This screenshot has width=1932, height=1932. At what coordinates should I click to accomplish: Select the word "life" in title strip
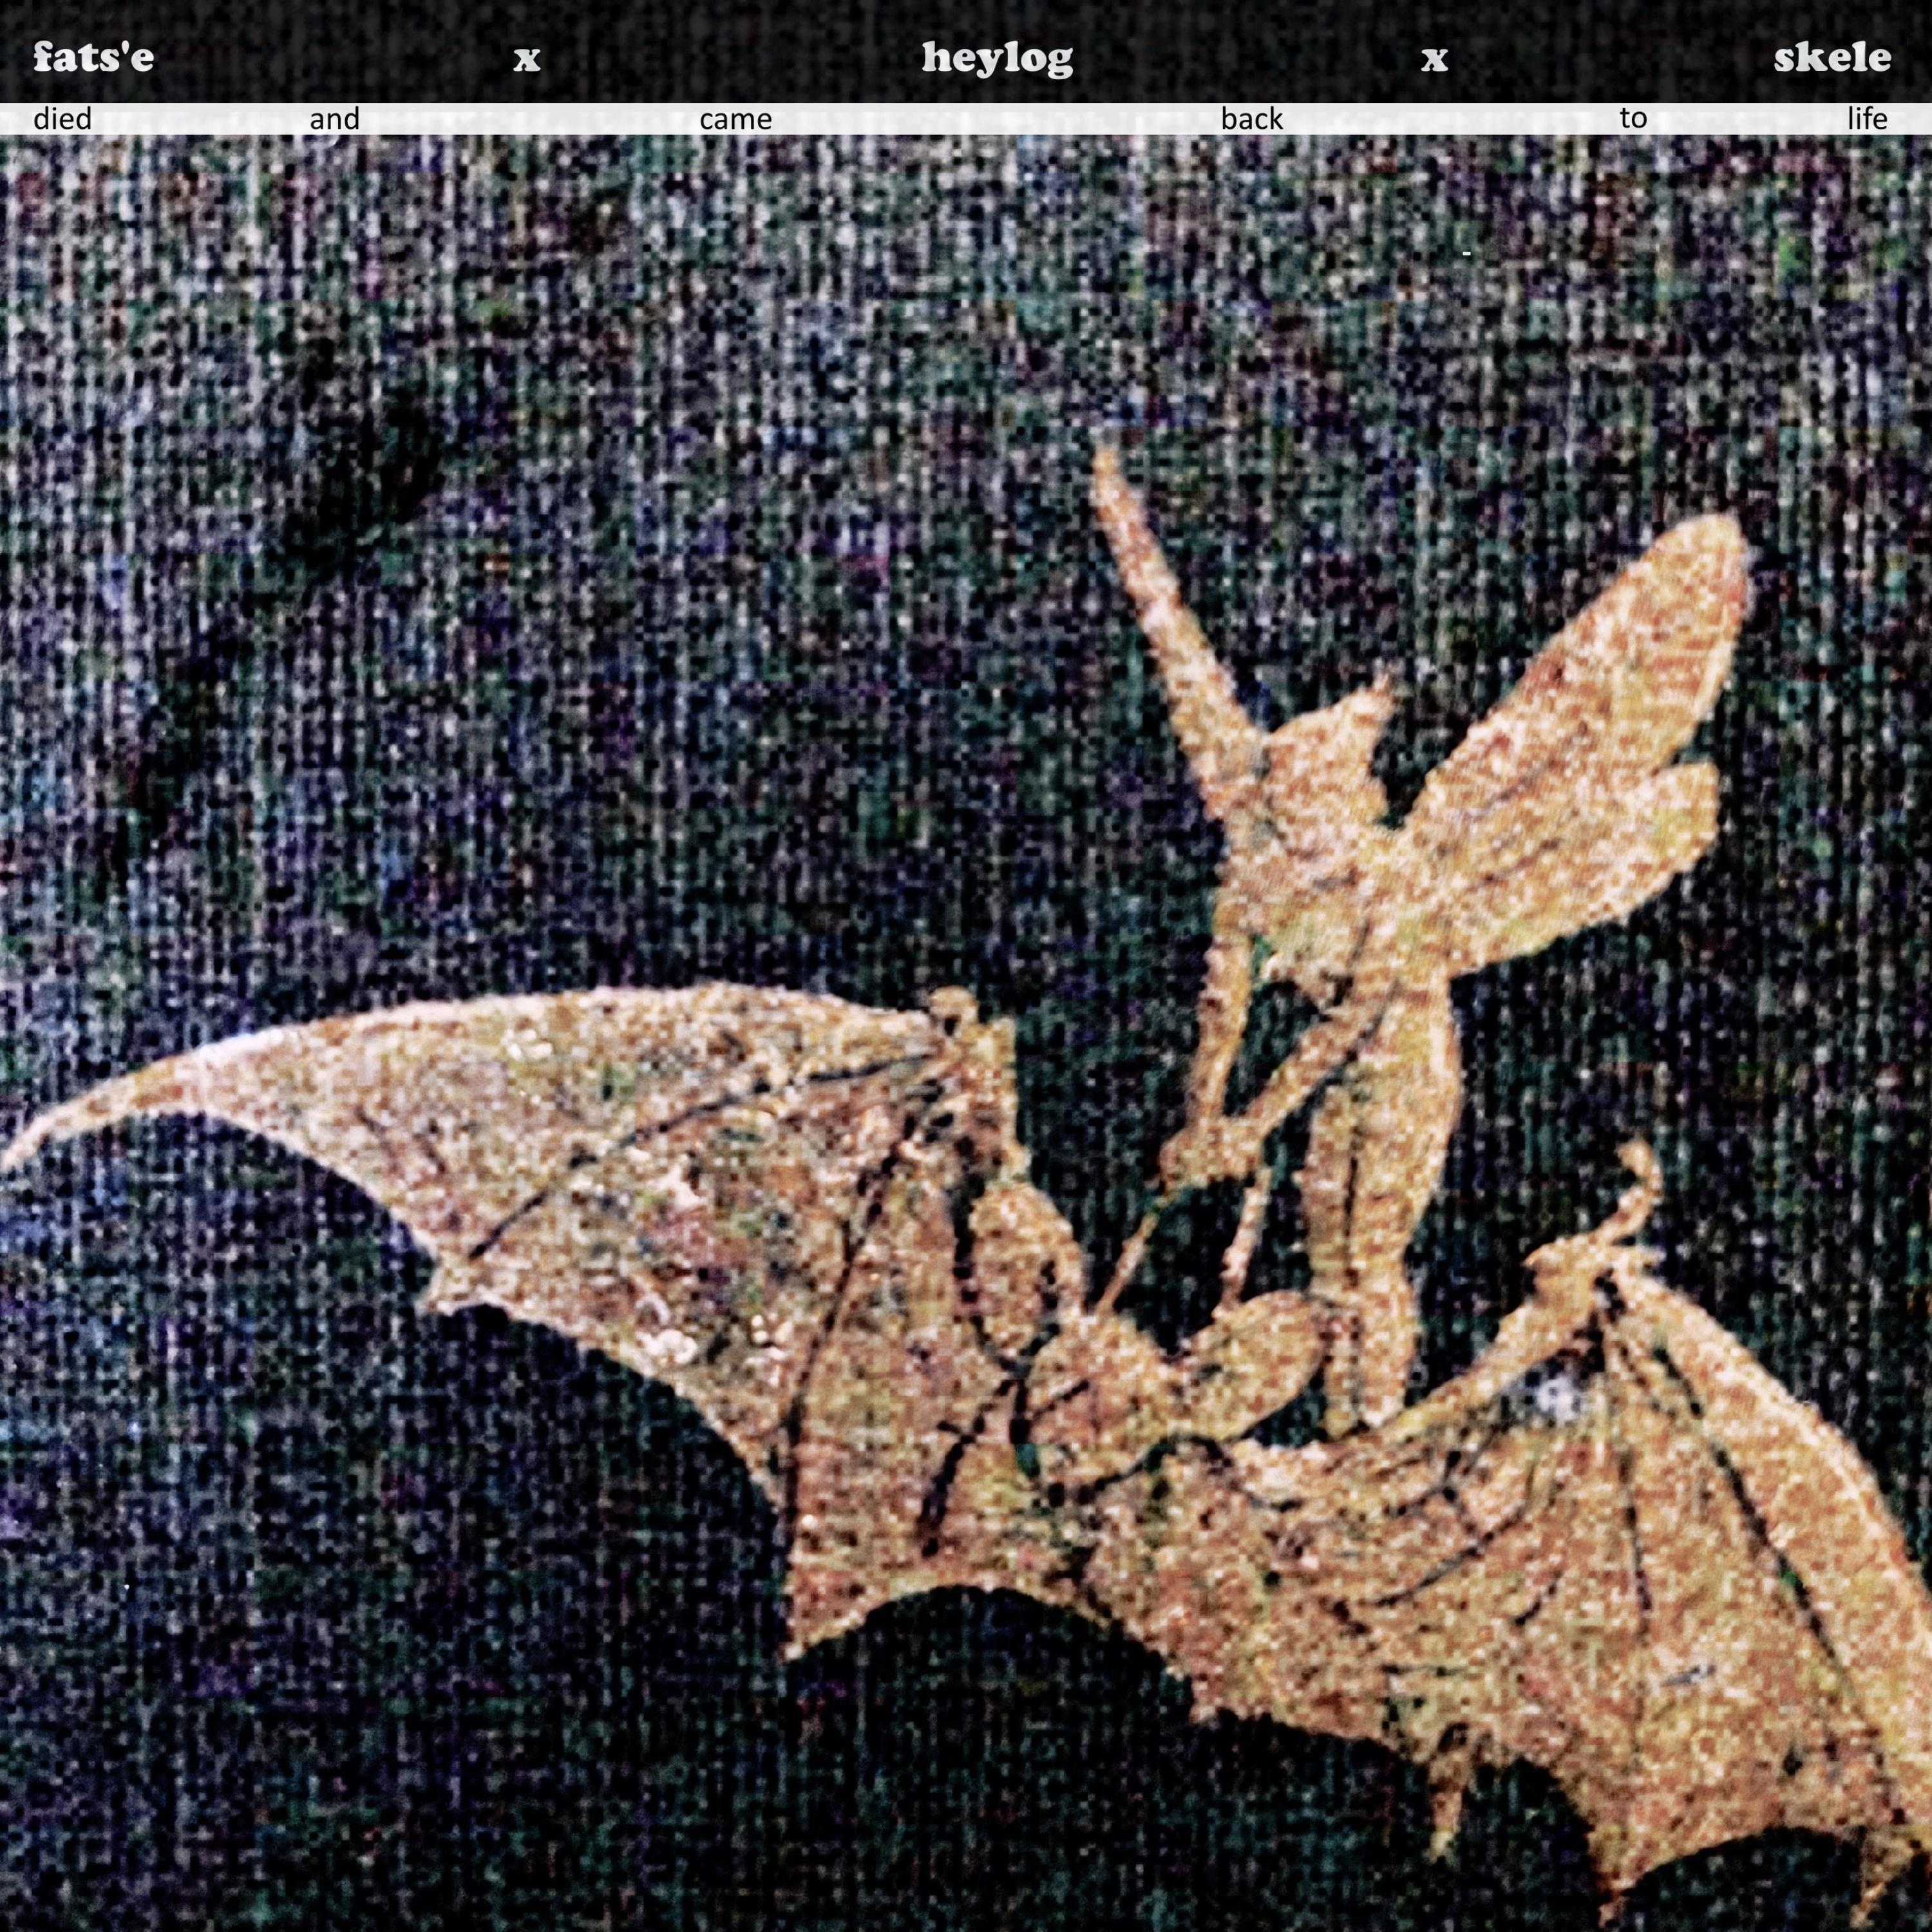1867,118
